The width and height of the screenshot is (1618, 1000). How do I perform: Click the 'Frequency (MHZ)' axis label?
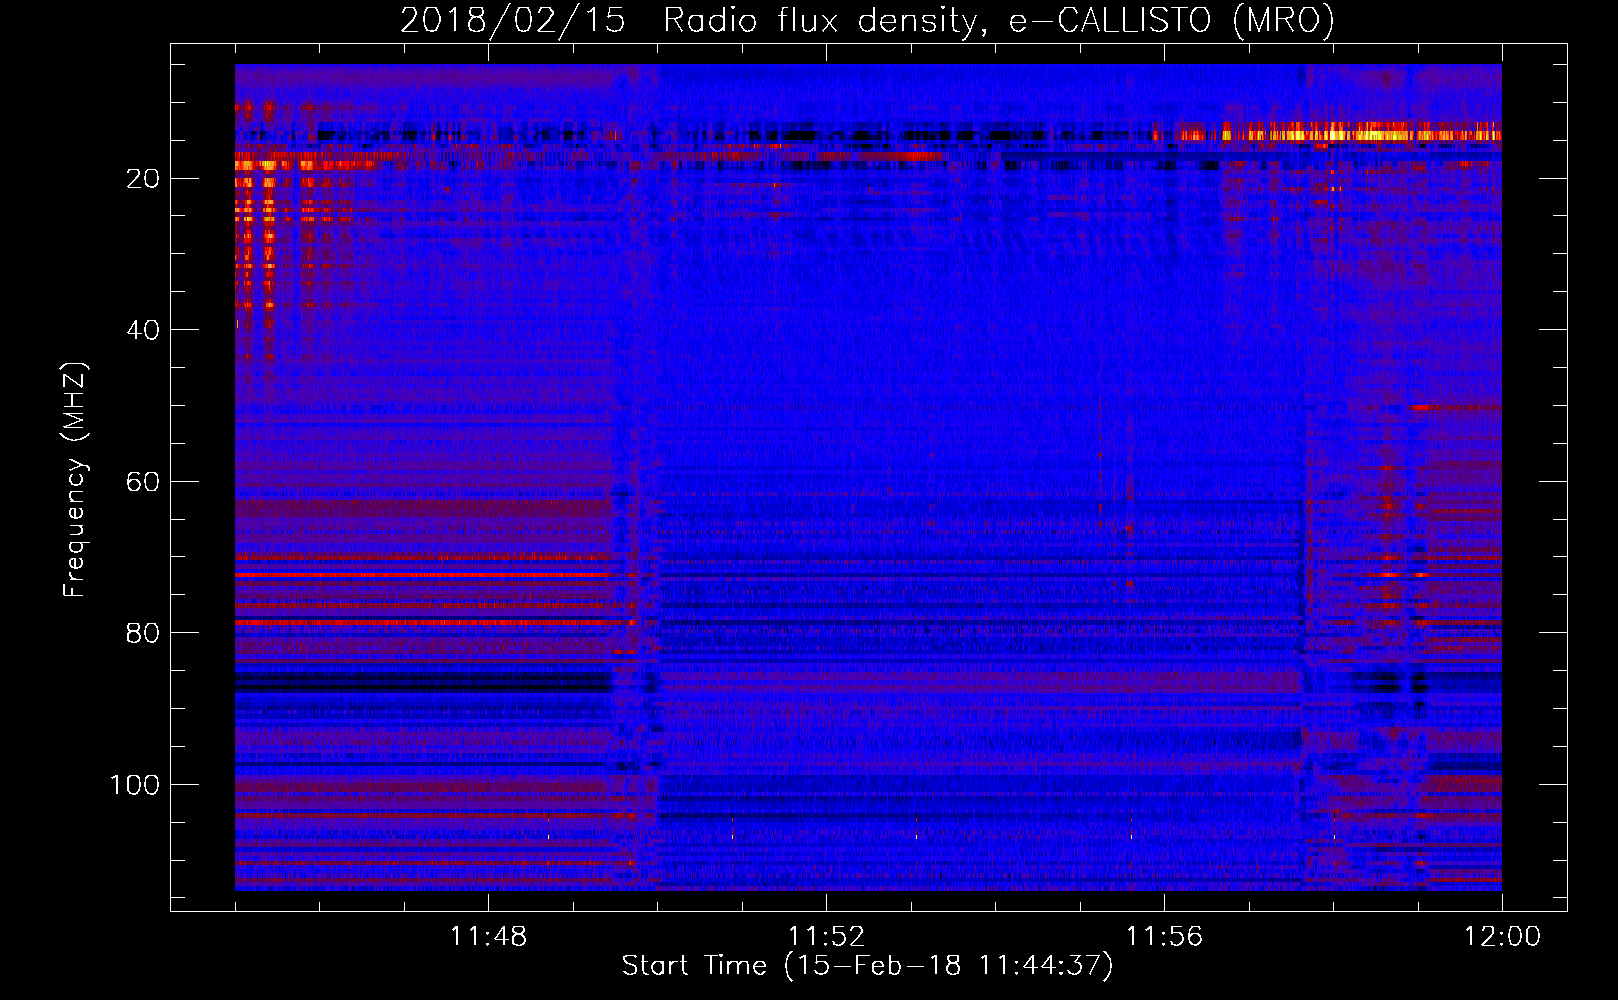click(76, 480)
